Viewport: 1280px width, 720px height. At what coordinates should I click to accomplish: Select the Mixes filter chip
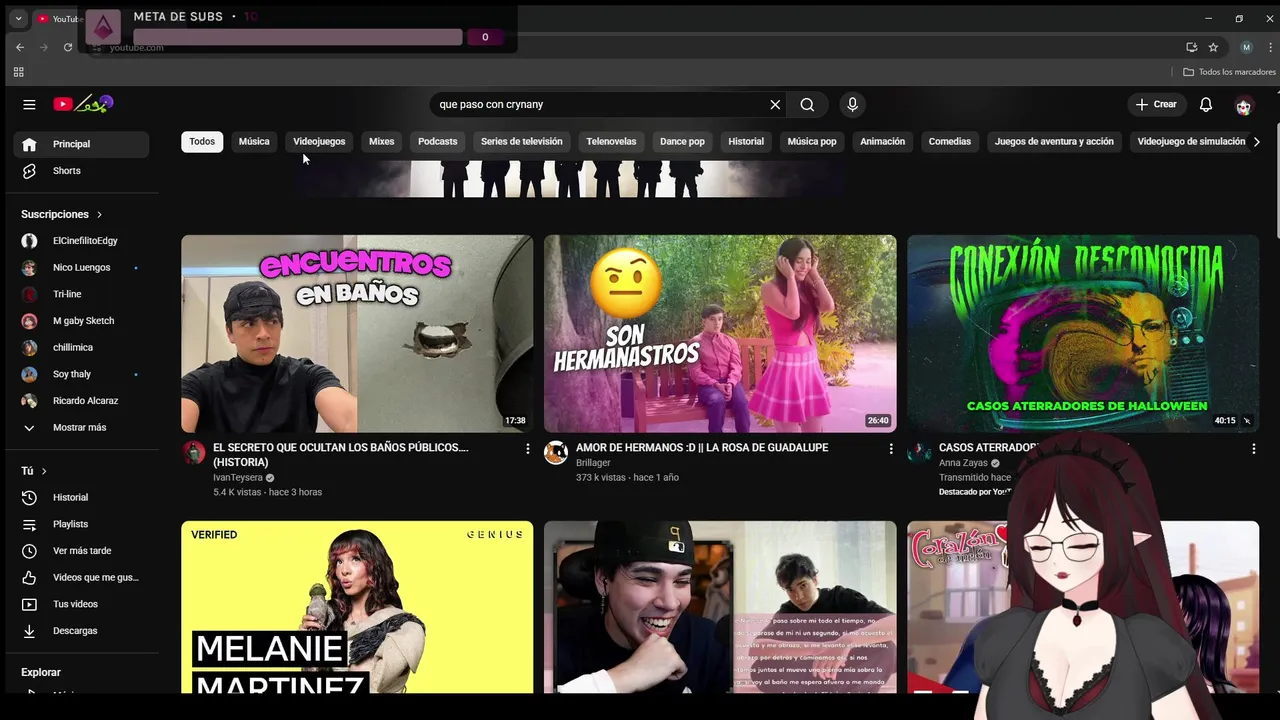coord(382,142)
